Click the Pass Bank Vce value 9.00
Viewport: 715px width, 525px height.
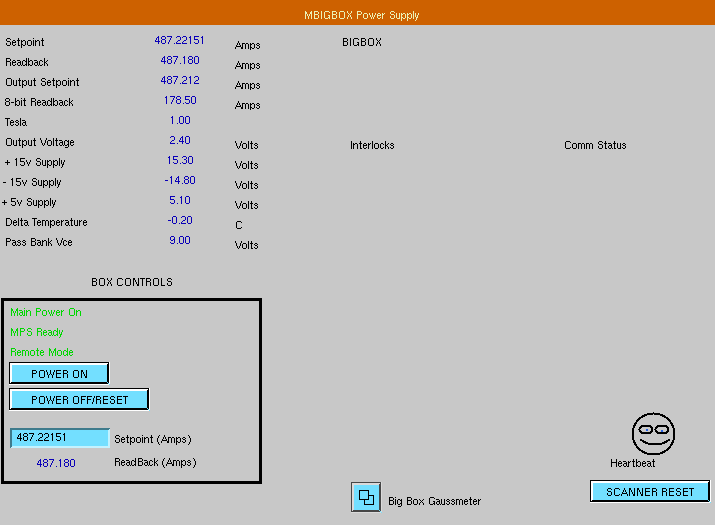click(180, 241)
